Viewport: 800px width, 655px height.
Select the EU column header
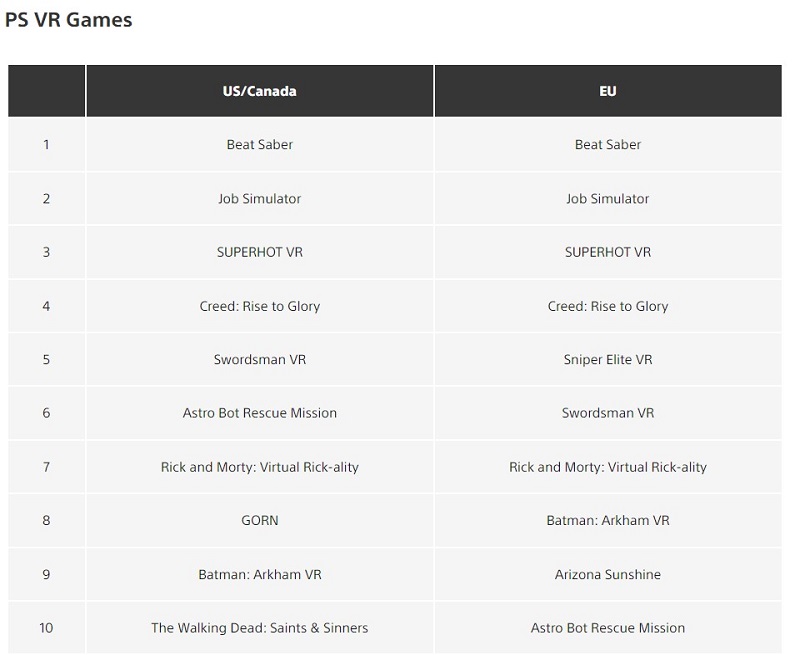click(x=608, y=91)
